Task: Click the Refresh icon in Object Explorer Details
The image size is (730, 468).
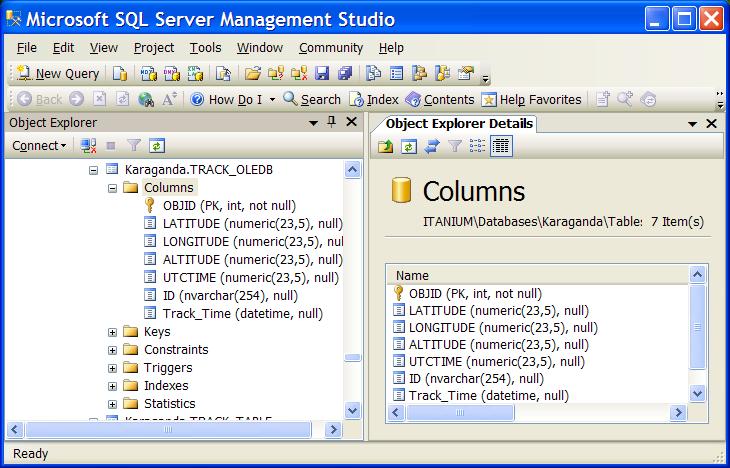Action: pyautogui.click(x=409, y=146)
